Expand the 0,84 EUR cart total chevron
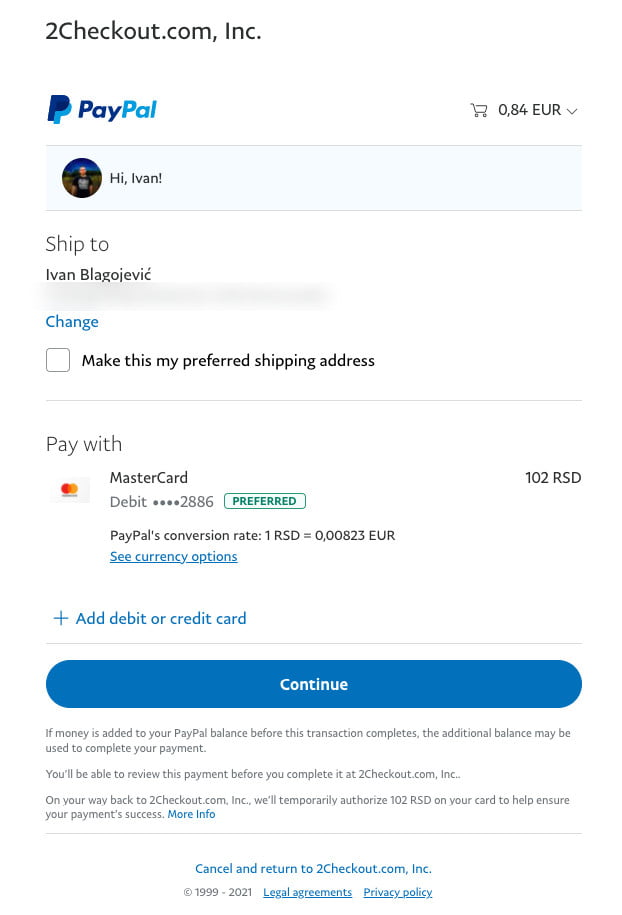 coord(572,111)
